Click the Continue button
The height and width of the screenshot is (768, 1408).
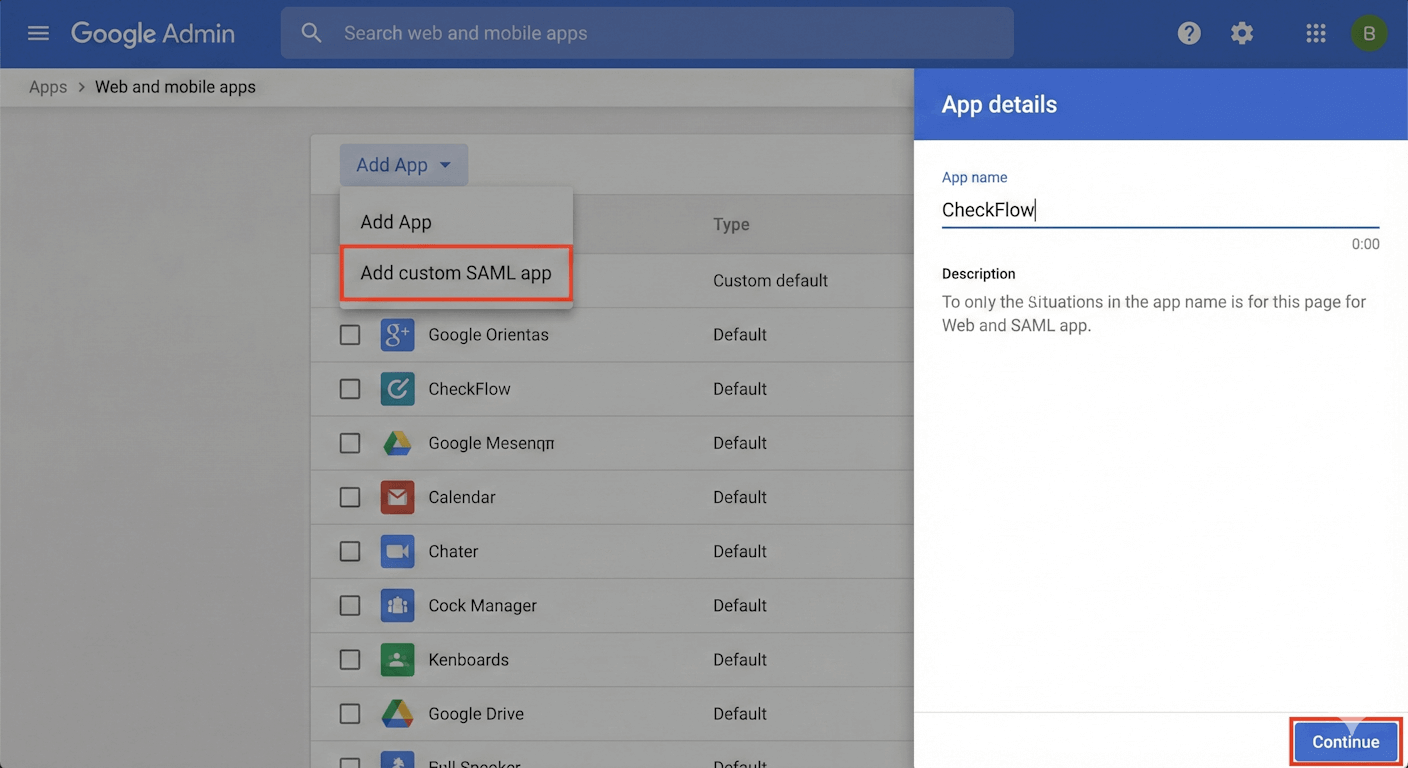point(1345,741)
